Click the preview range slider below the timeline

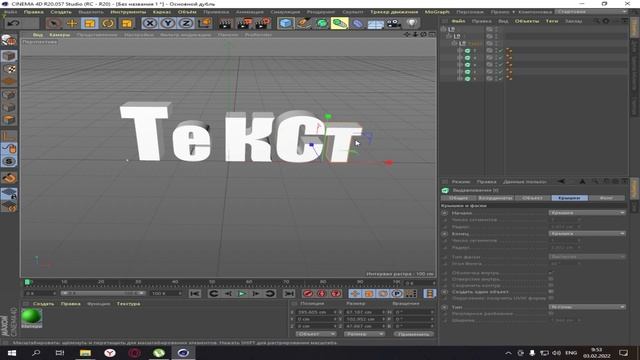click(x=103, y=293)
